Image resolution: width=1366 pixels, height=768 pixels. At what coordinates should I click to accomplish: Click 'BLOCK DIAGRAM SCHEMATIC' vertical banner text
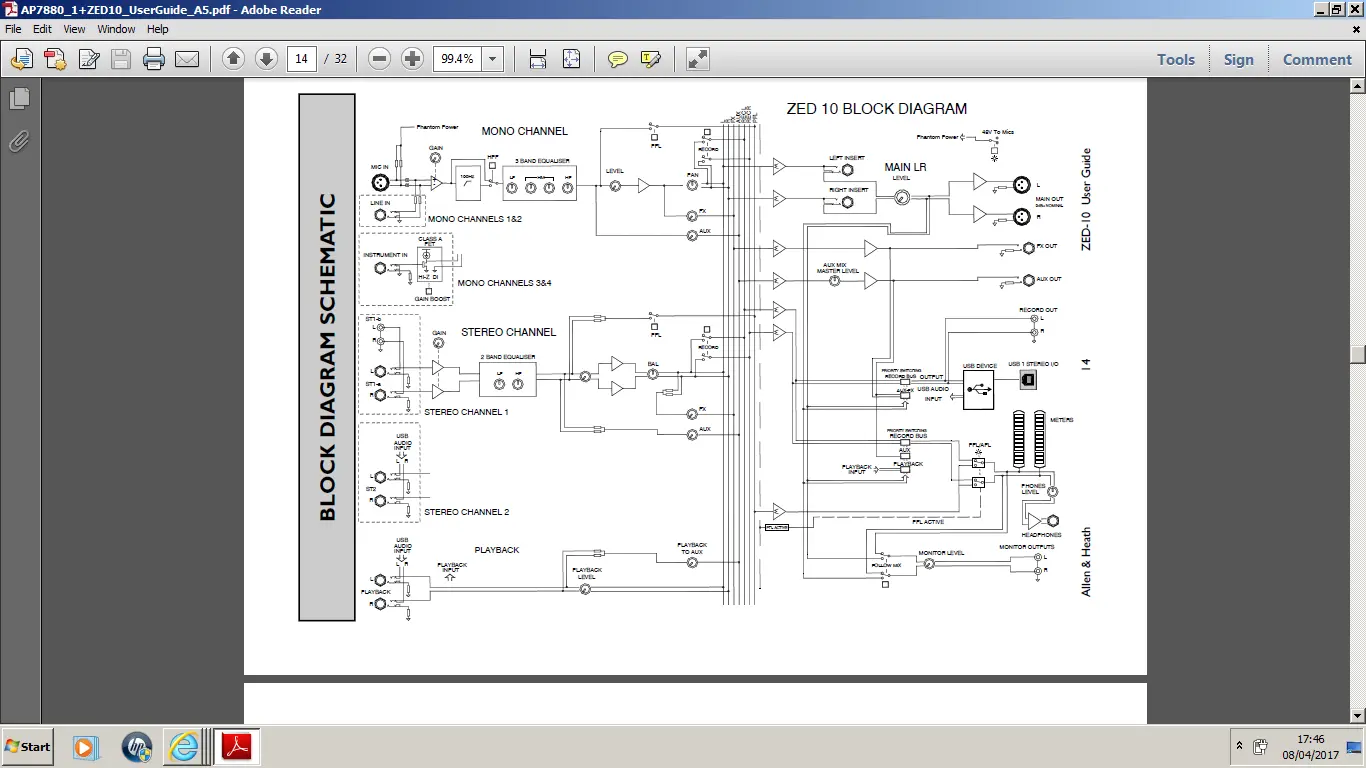pos(327,357)
